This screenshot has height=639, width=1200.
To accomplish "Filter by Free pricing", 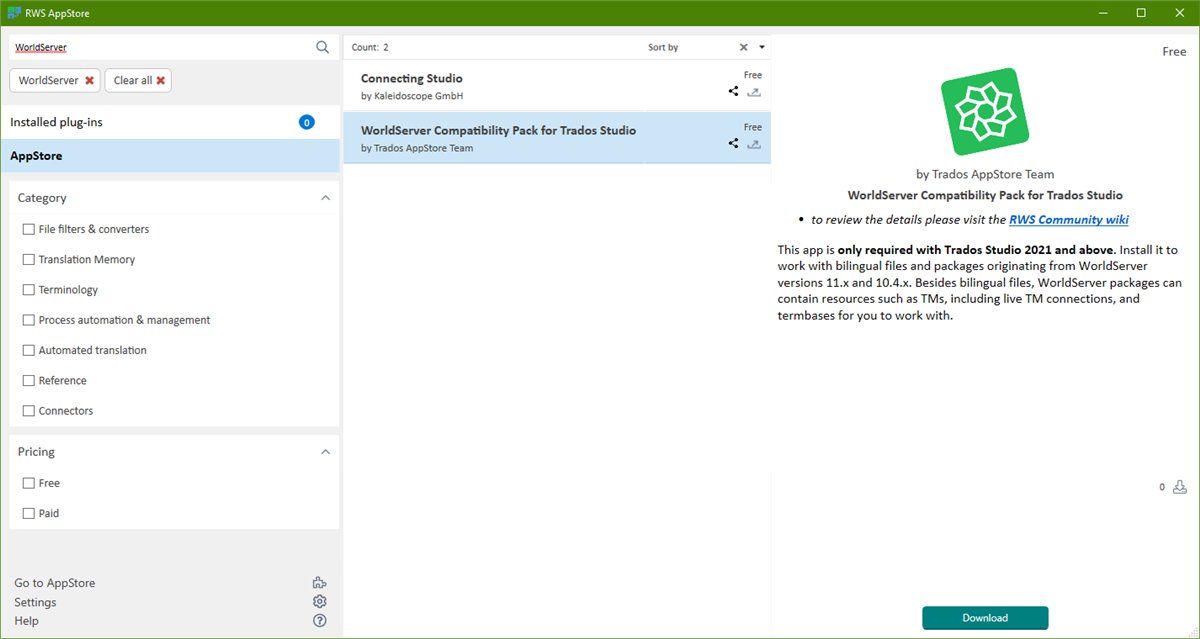I will click(28, 483).
